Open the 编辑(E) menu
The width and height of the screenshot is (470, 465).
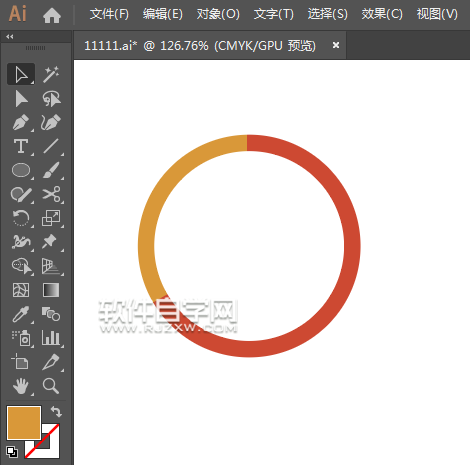(x=163, y=14)
